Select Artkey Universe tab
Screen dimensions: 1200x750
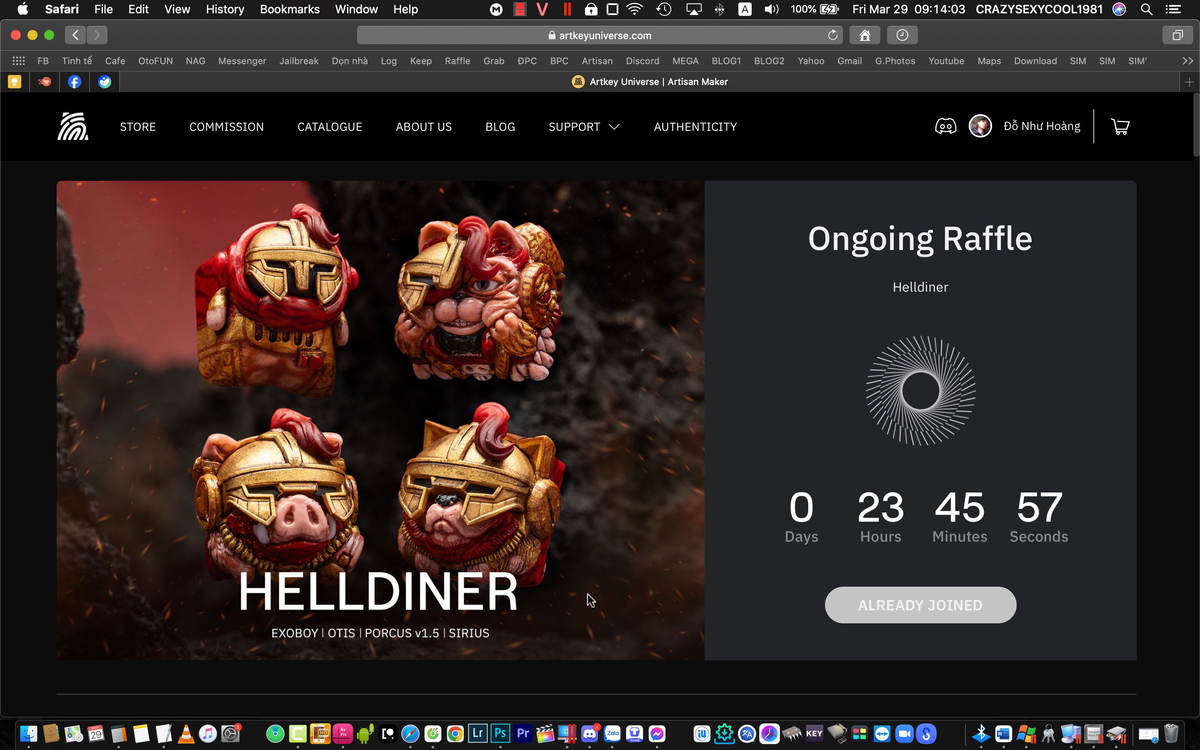650,82
